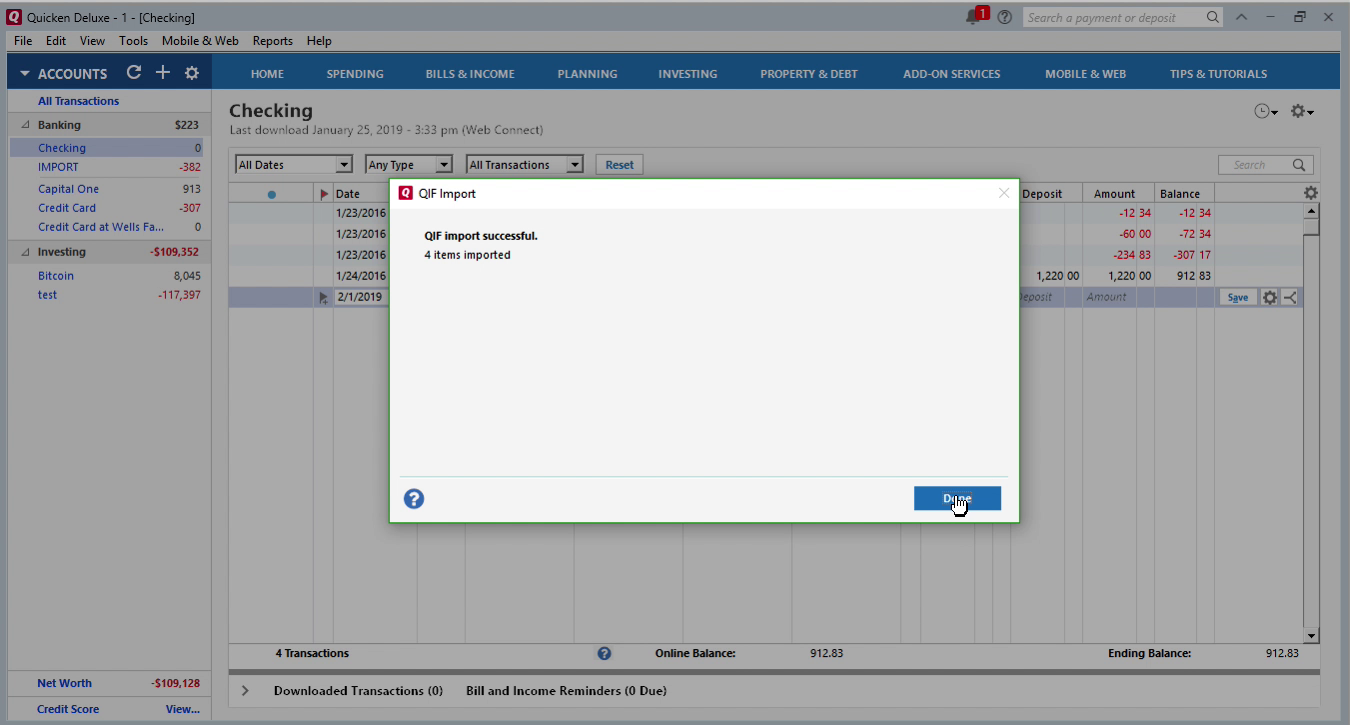Open the File menu
Viewport: 1350px width, 725px height.
coord(23,41)
